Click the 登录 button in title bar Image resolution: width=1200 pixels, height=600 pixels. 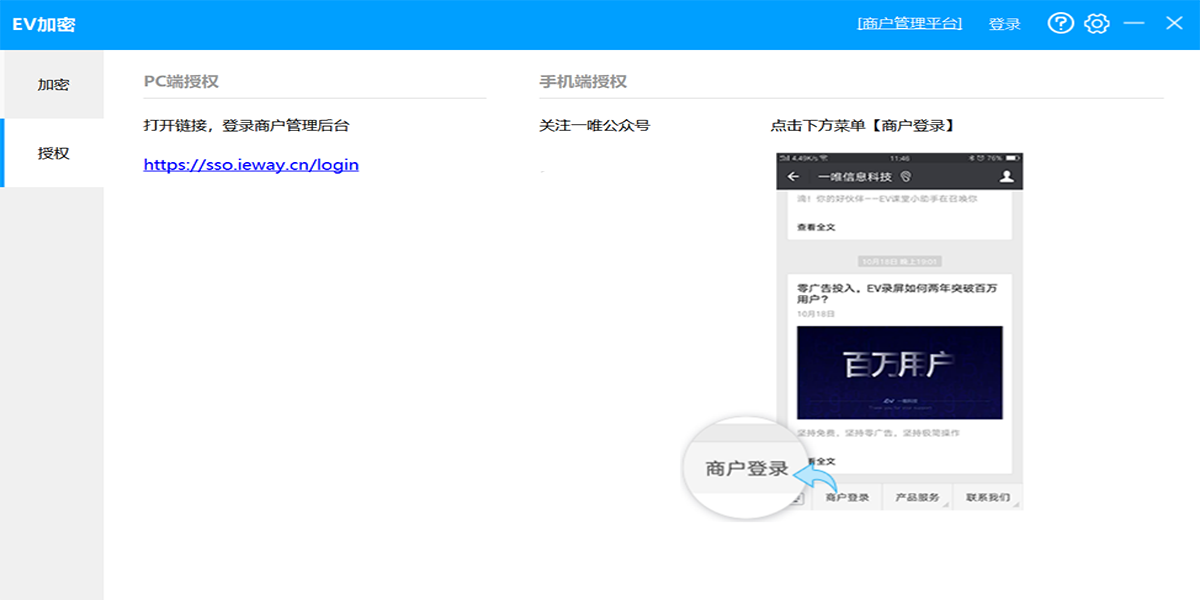(1005, 23)
